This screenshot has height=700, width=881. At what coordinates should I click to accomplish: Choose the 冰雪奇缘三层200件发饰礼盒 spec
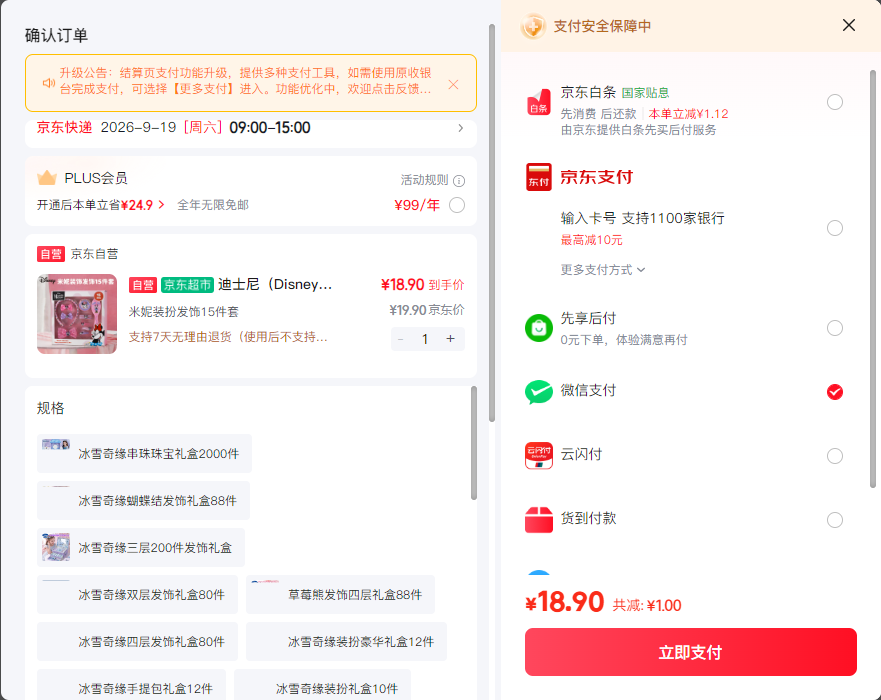tap(140, 548)
